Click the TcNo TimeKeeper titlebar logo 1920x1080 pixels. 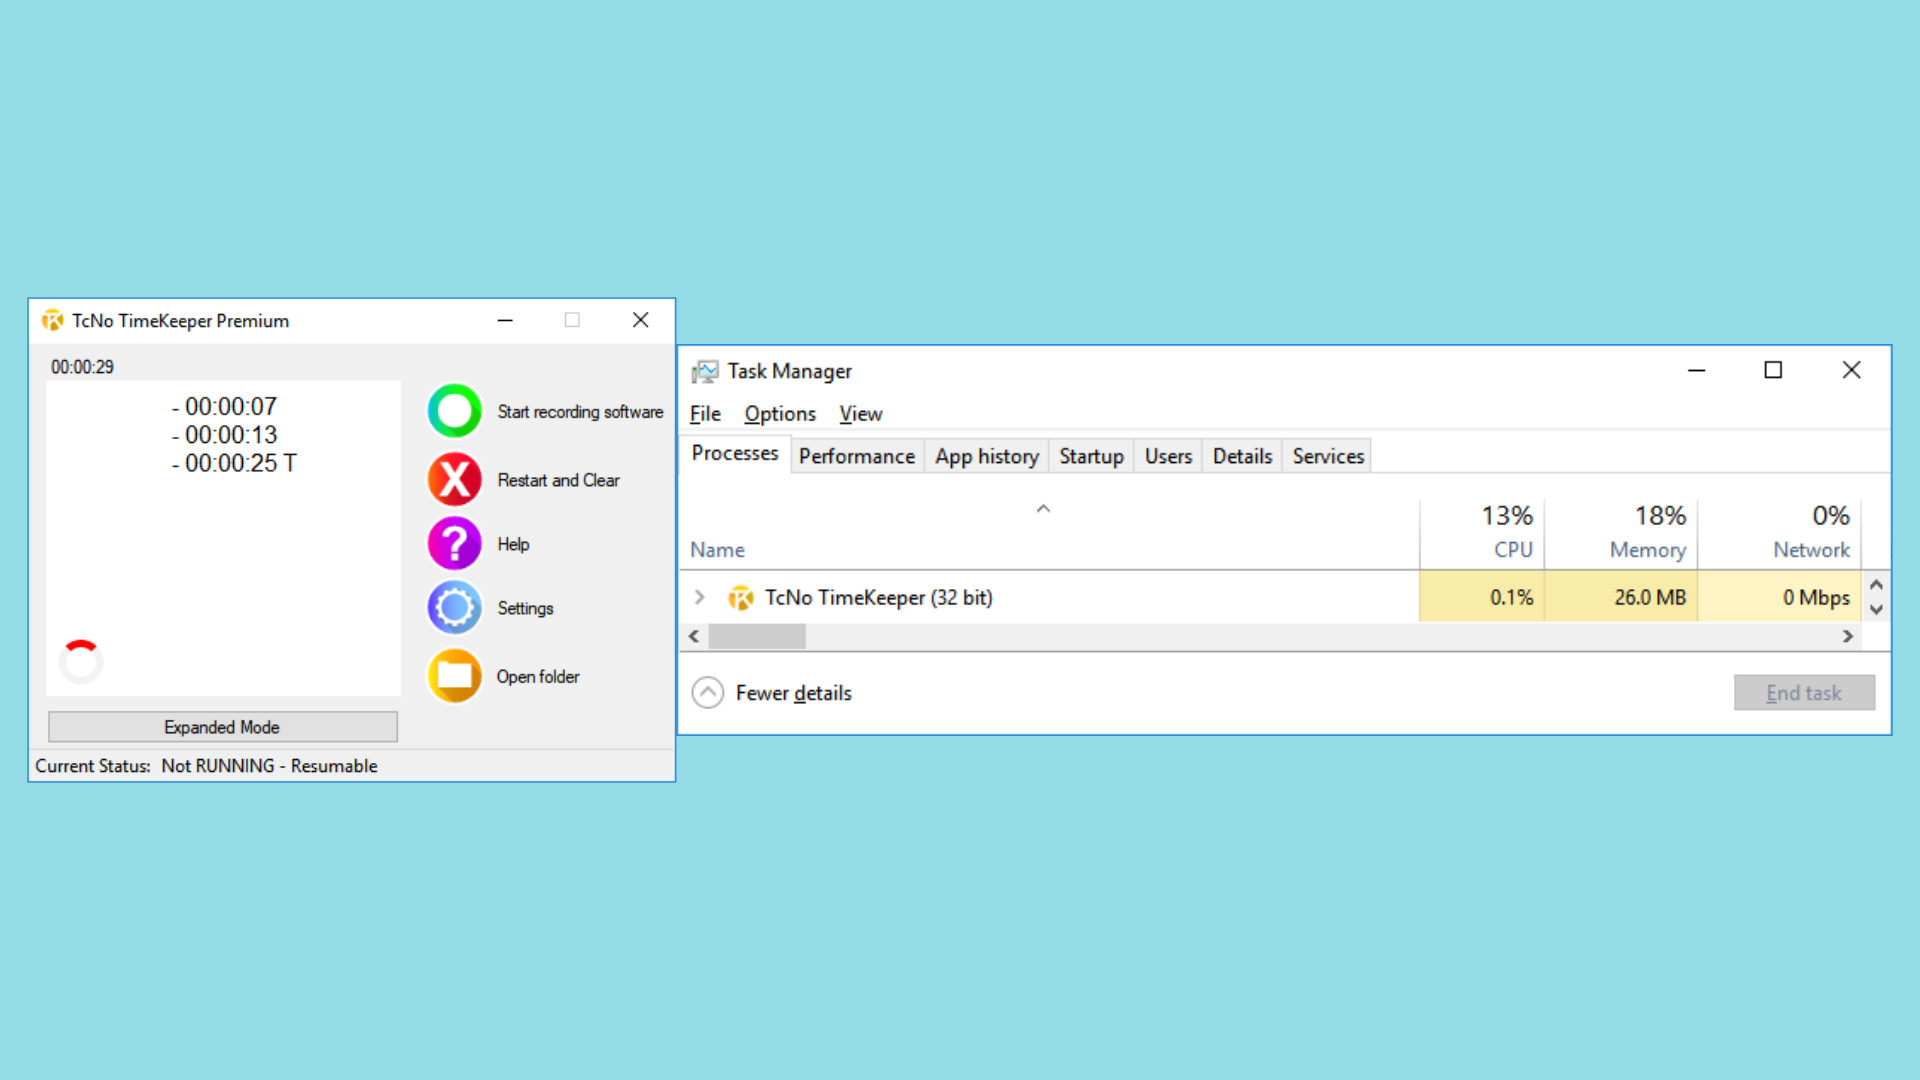tap(52, 320)
